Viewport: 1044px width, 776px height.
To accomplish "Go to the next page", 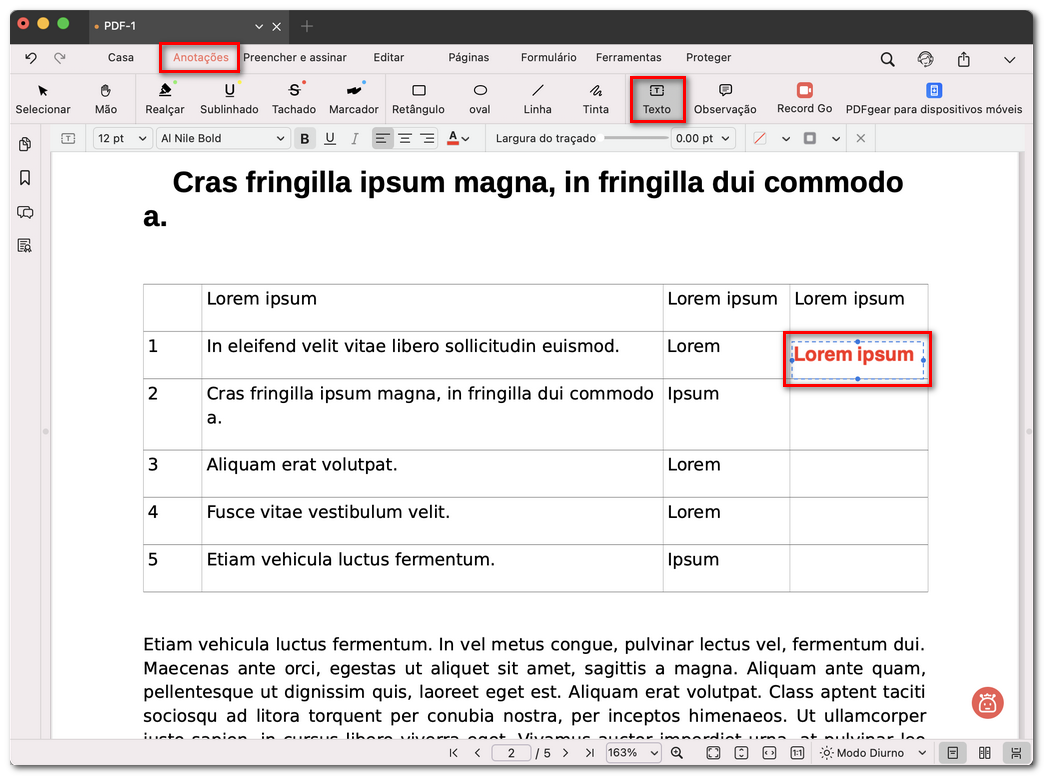I will click(x=566, y=753).
